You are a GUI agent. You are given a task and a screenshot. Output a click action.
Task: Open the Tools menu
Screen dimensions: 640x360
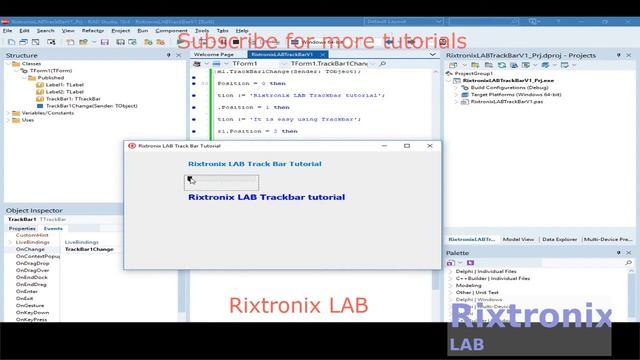[202, 31]
